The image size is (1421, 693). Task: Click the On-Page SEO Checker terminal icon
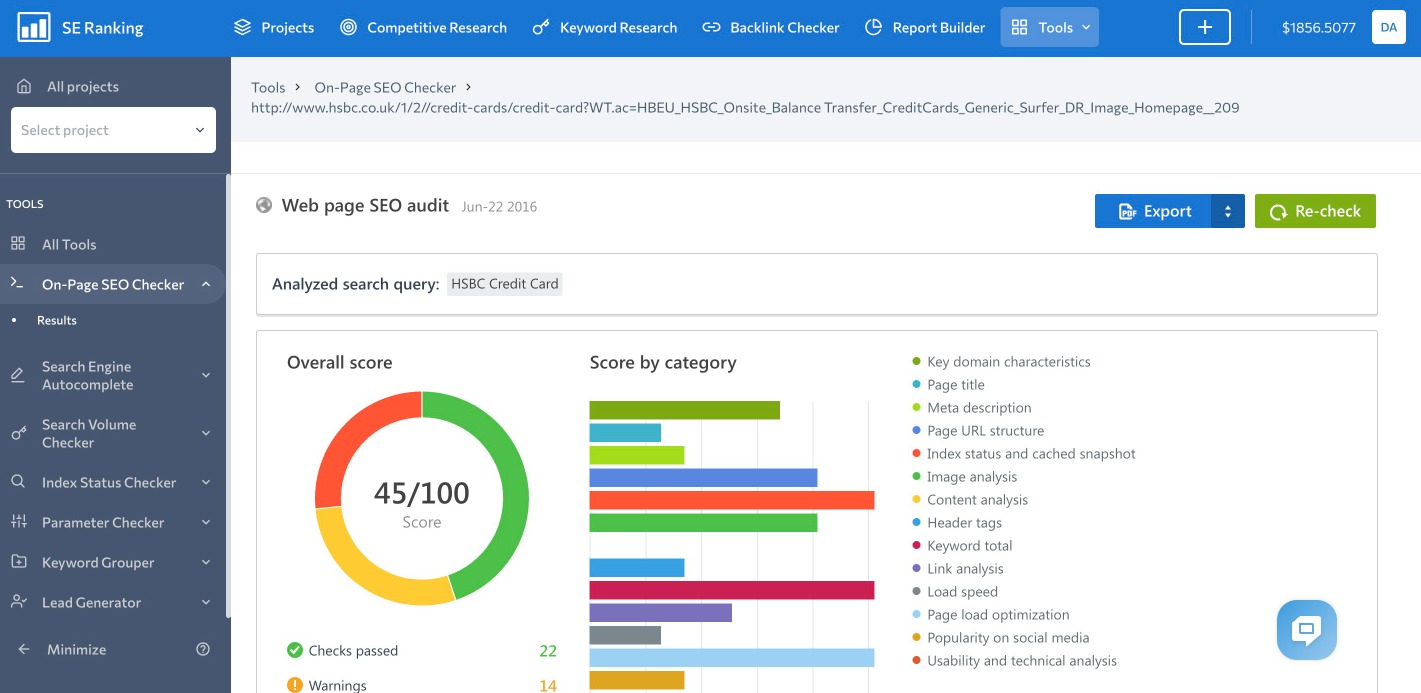(x=17, y=284)
